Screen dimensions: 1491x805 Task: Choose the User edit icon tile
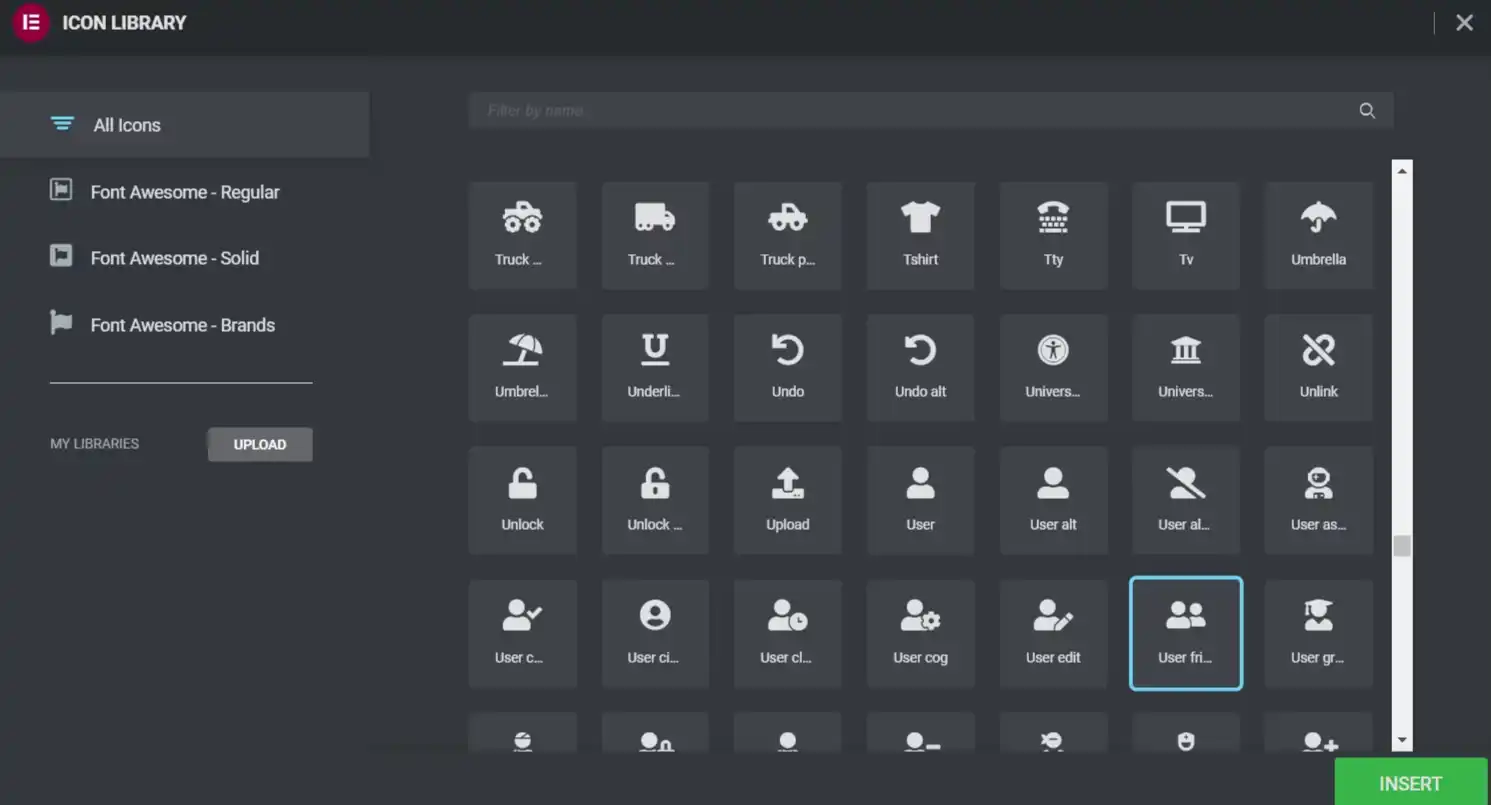coord(1053,634)
